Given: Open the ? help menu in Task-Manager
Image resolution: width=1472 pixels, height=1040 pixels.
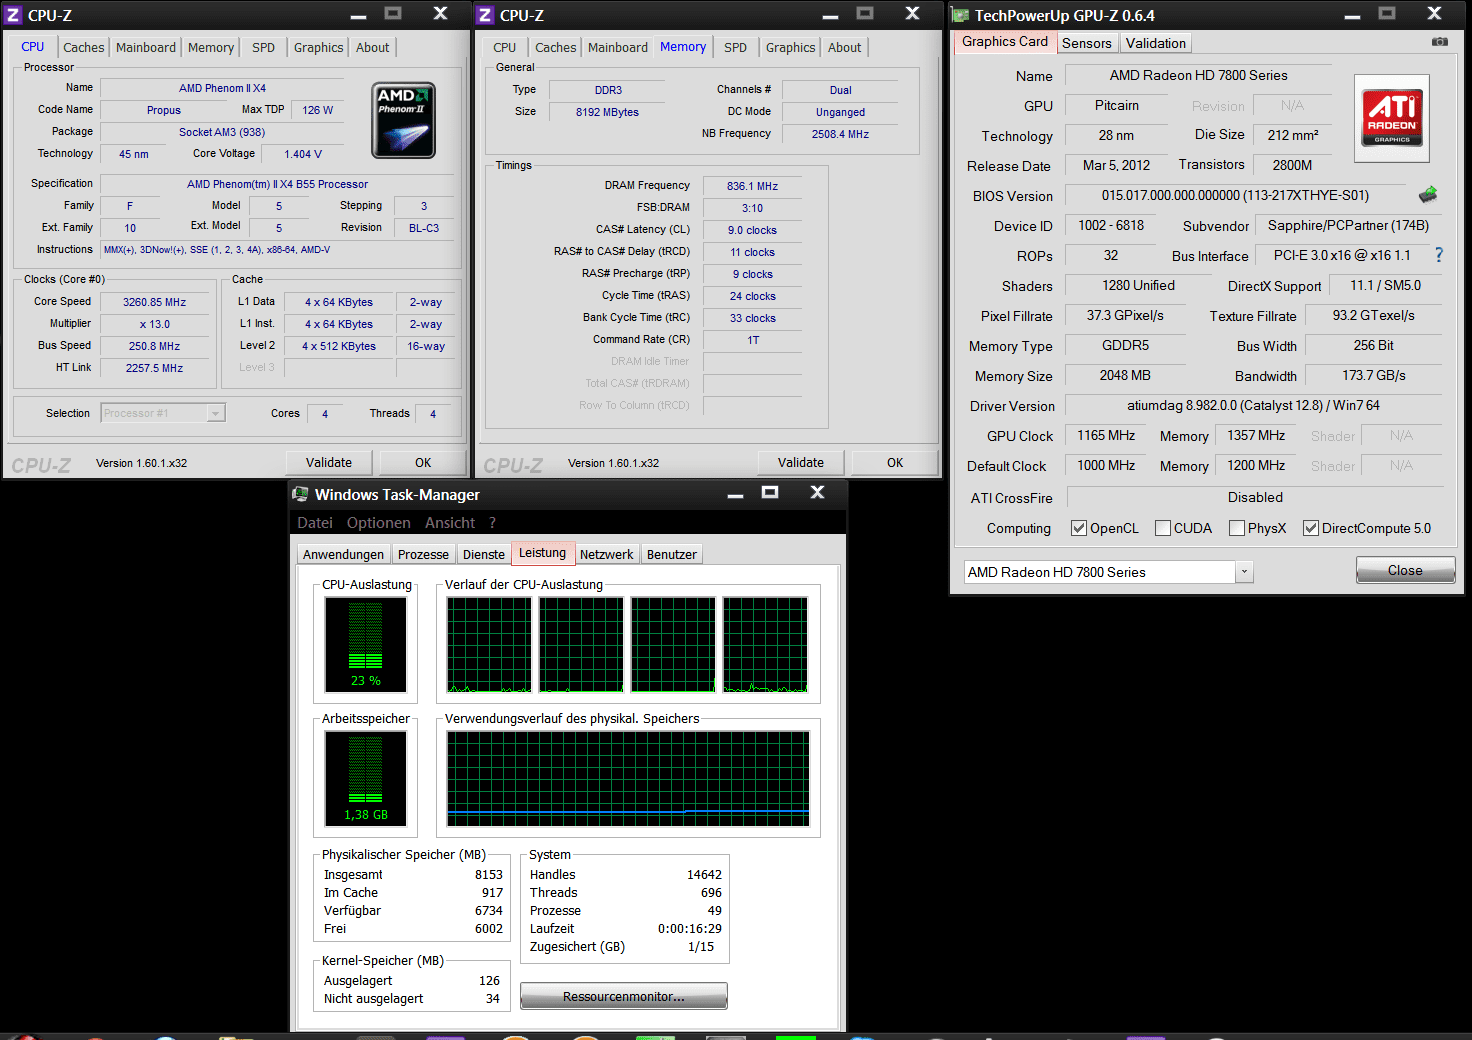Looking at the screenshot, I should pos(492,523).
